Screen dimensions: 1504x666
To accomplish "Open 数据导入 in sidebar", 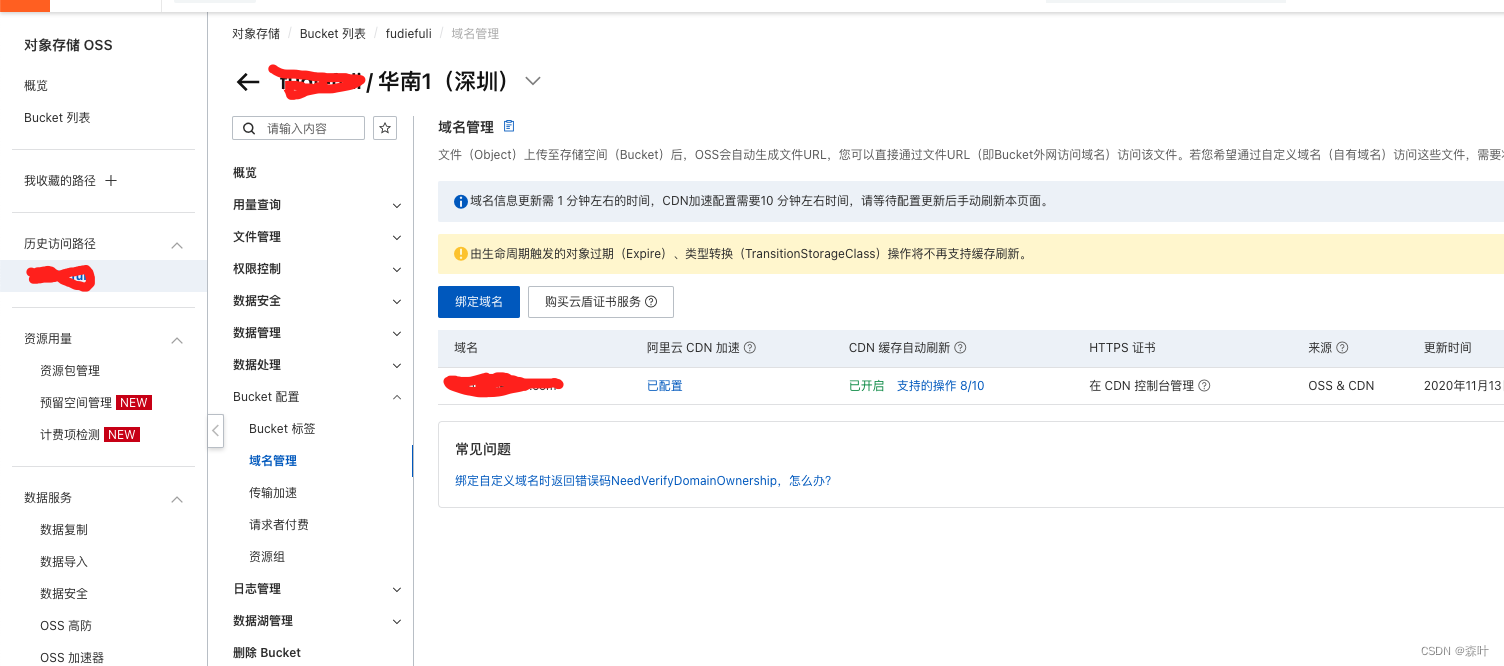I will tap(64, 562).
